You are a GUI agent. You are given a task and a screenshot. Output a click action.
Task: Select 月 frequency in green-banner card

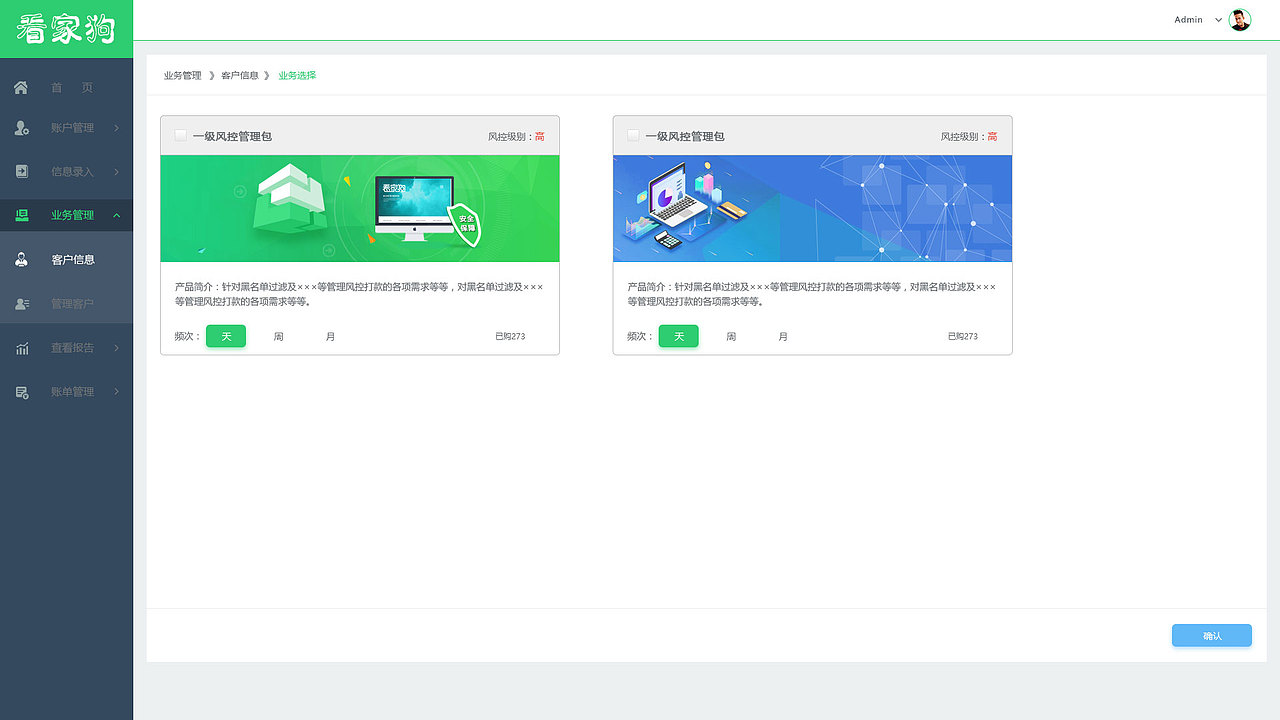point(330,337)
